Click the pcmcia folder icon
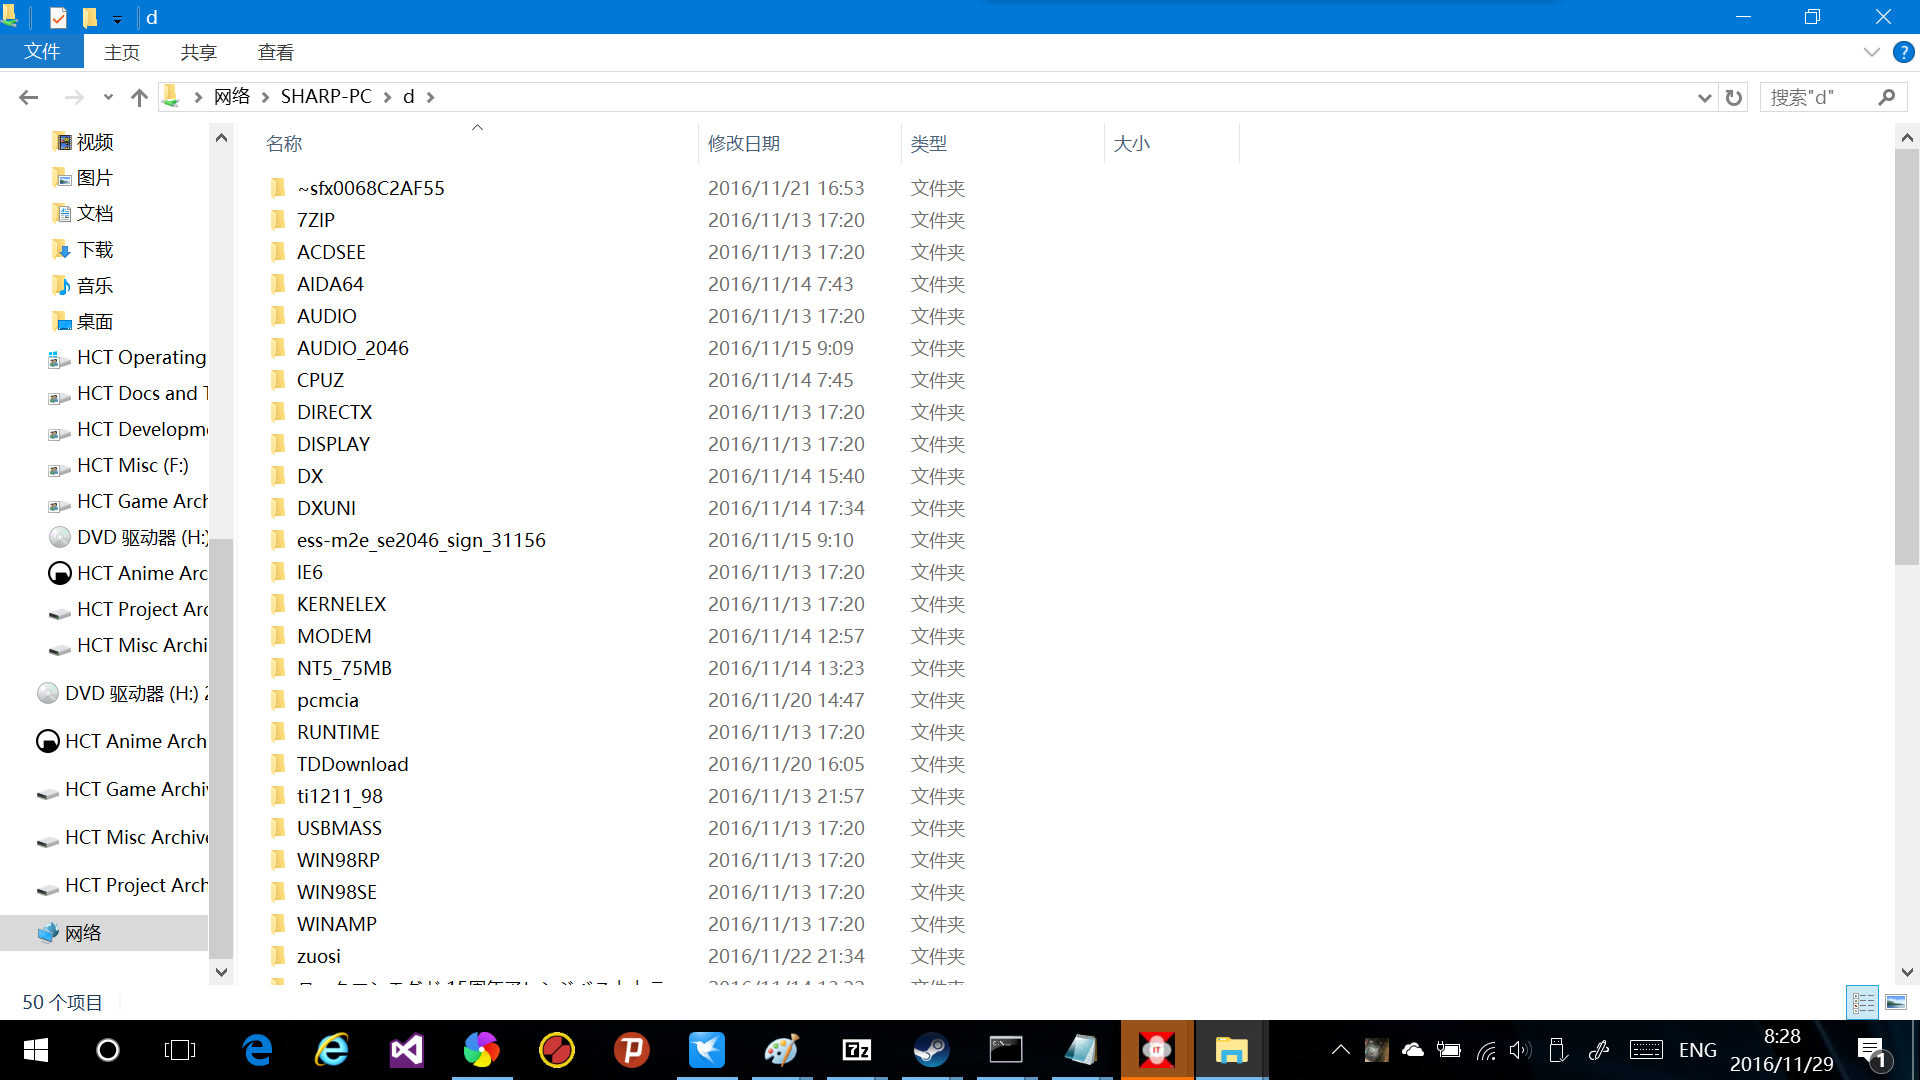This screenshot has width=1920, height=1080. pyautogui.click(x=278, y=700)
